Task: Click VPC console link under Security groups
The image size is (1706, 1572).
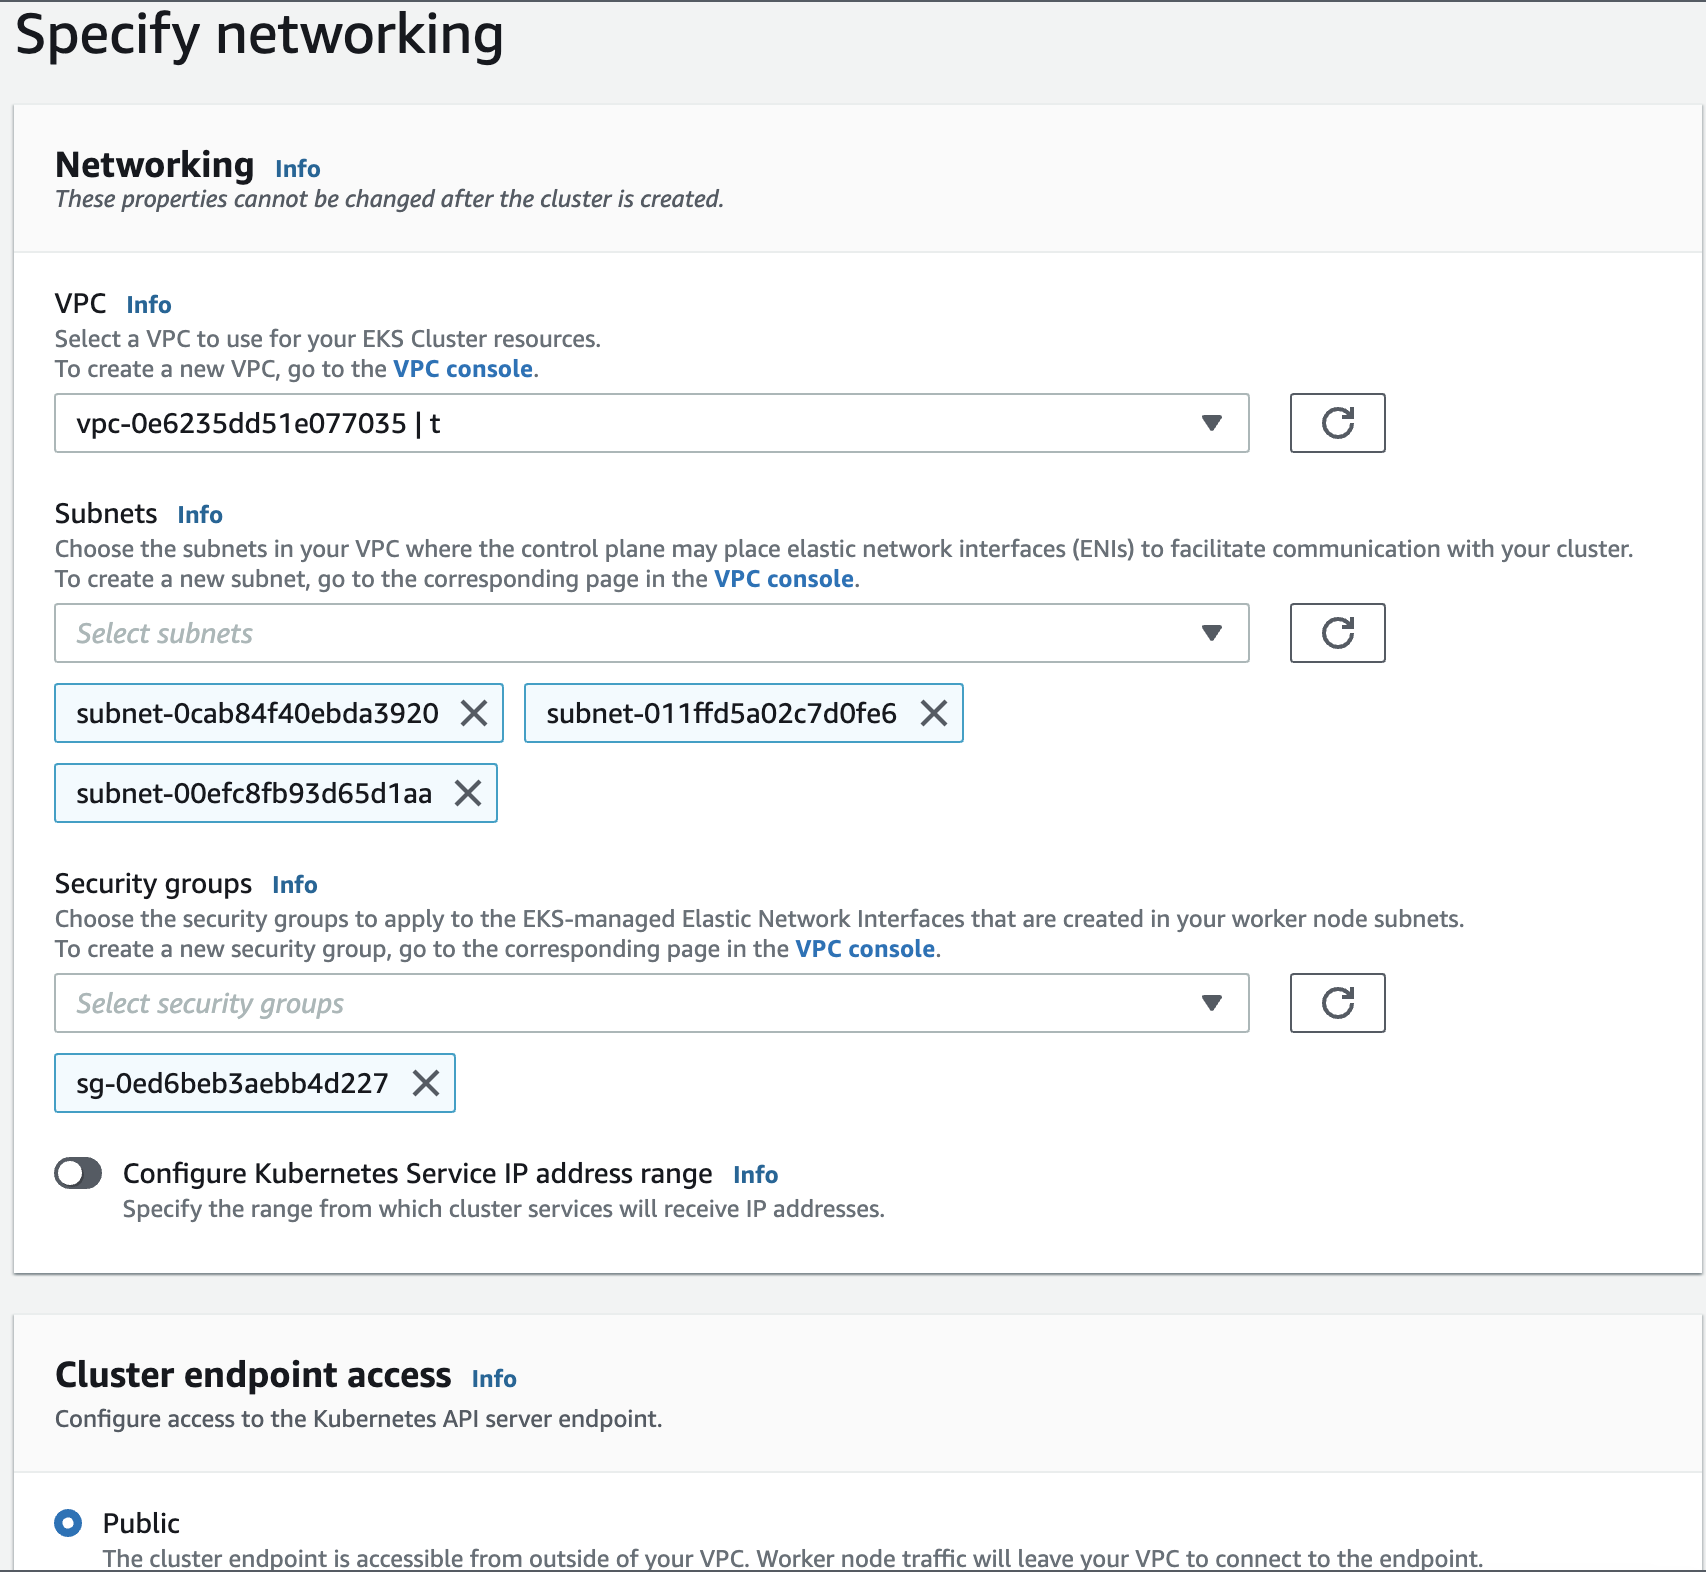Action: coord(865,949)
